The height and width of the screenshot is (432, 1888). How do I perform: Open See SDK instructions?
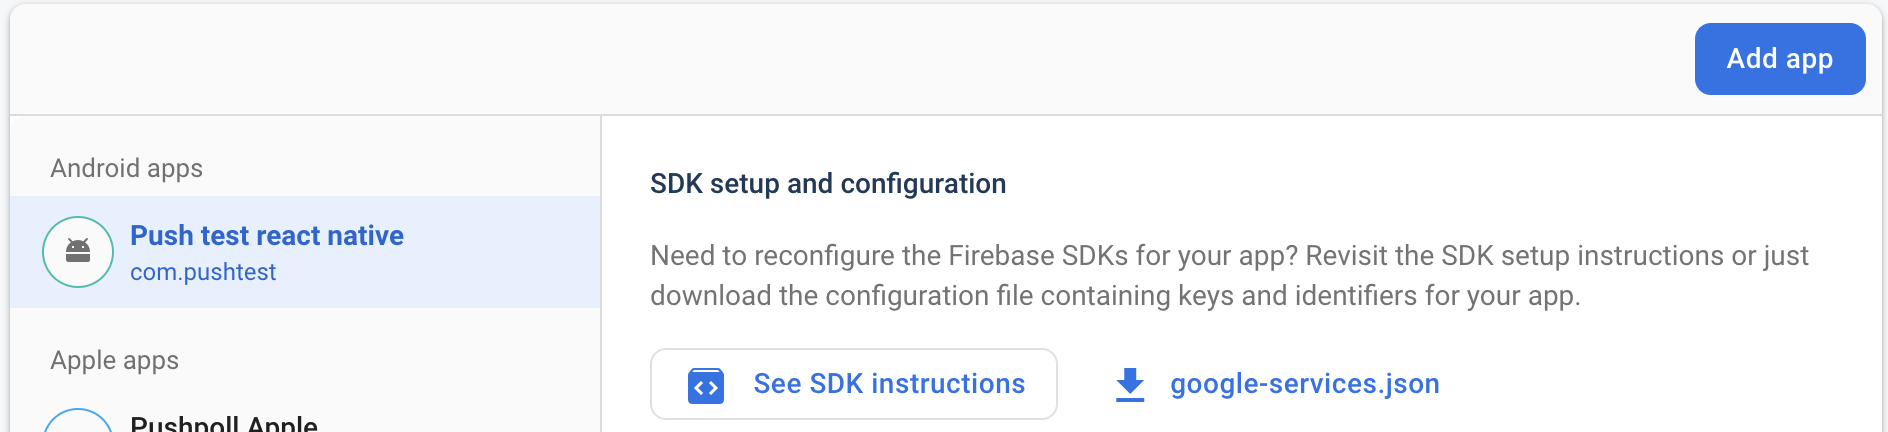tap(854, 384)
